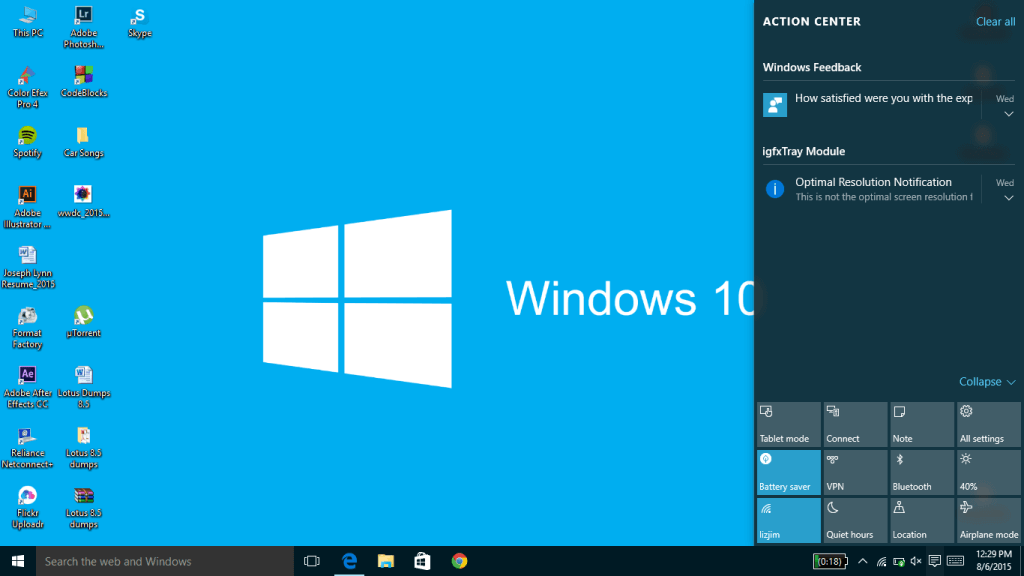This screenshot has width=1024, height=576.
Task: Launch µTorrent desktop shortcut
Action: coord(84,321)
